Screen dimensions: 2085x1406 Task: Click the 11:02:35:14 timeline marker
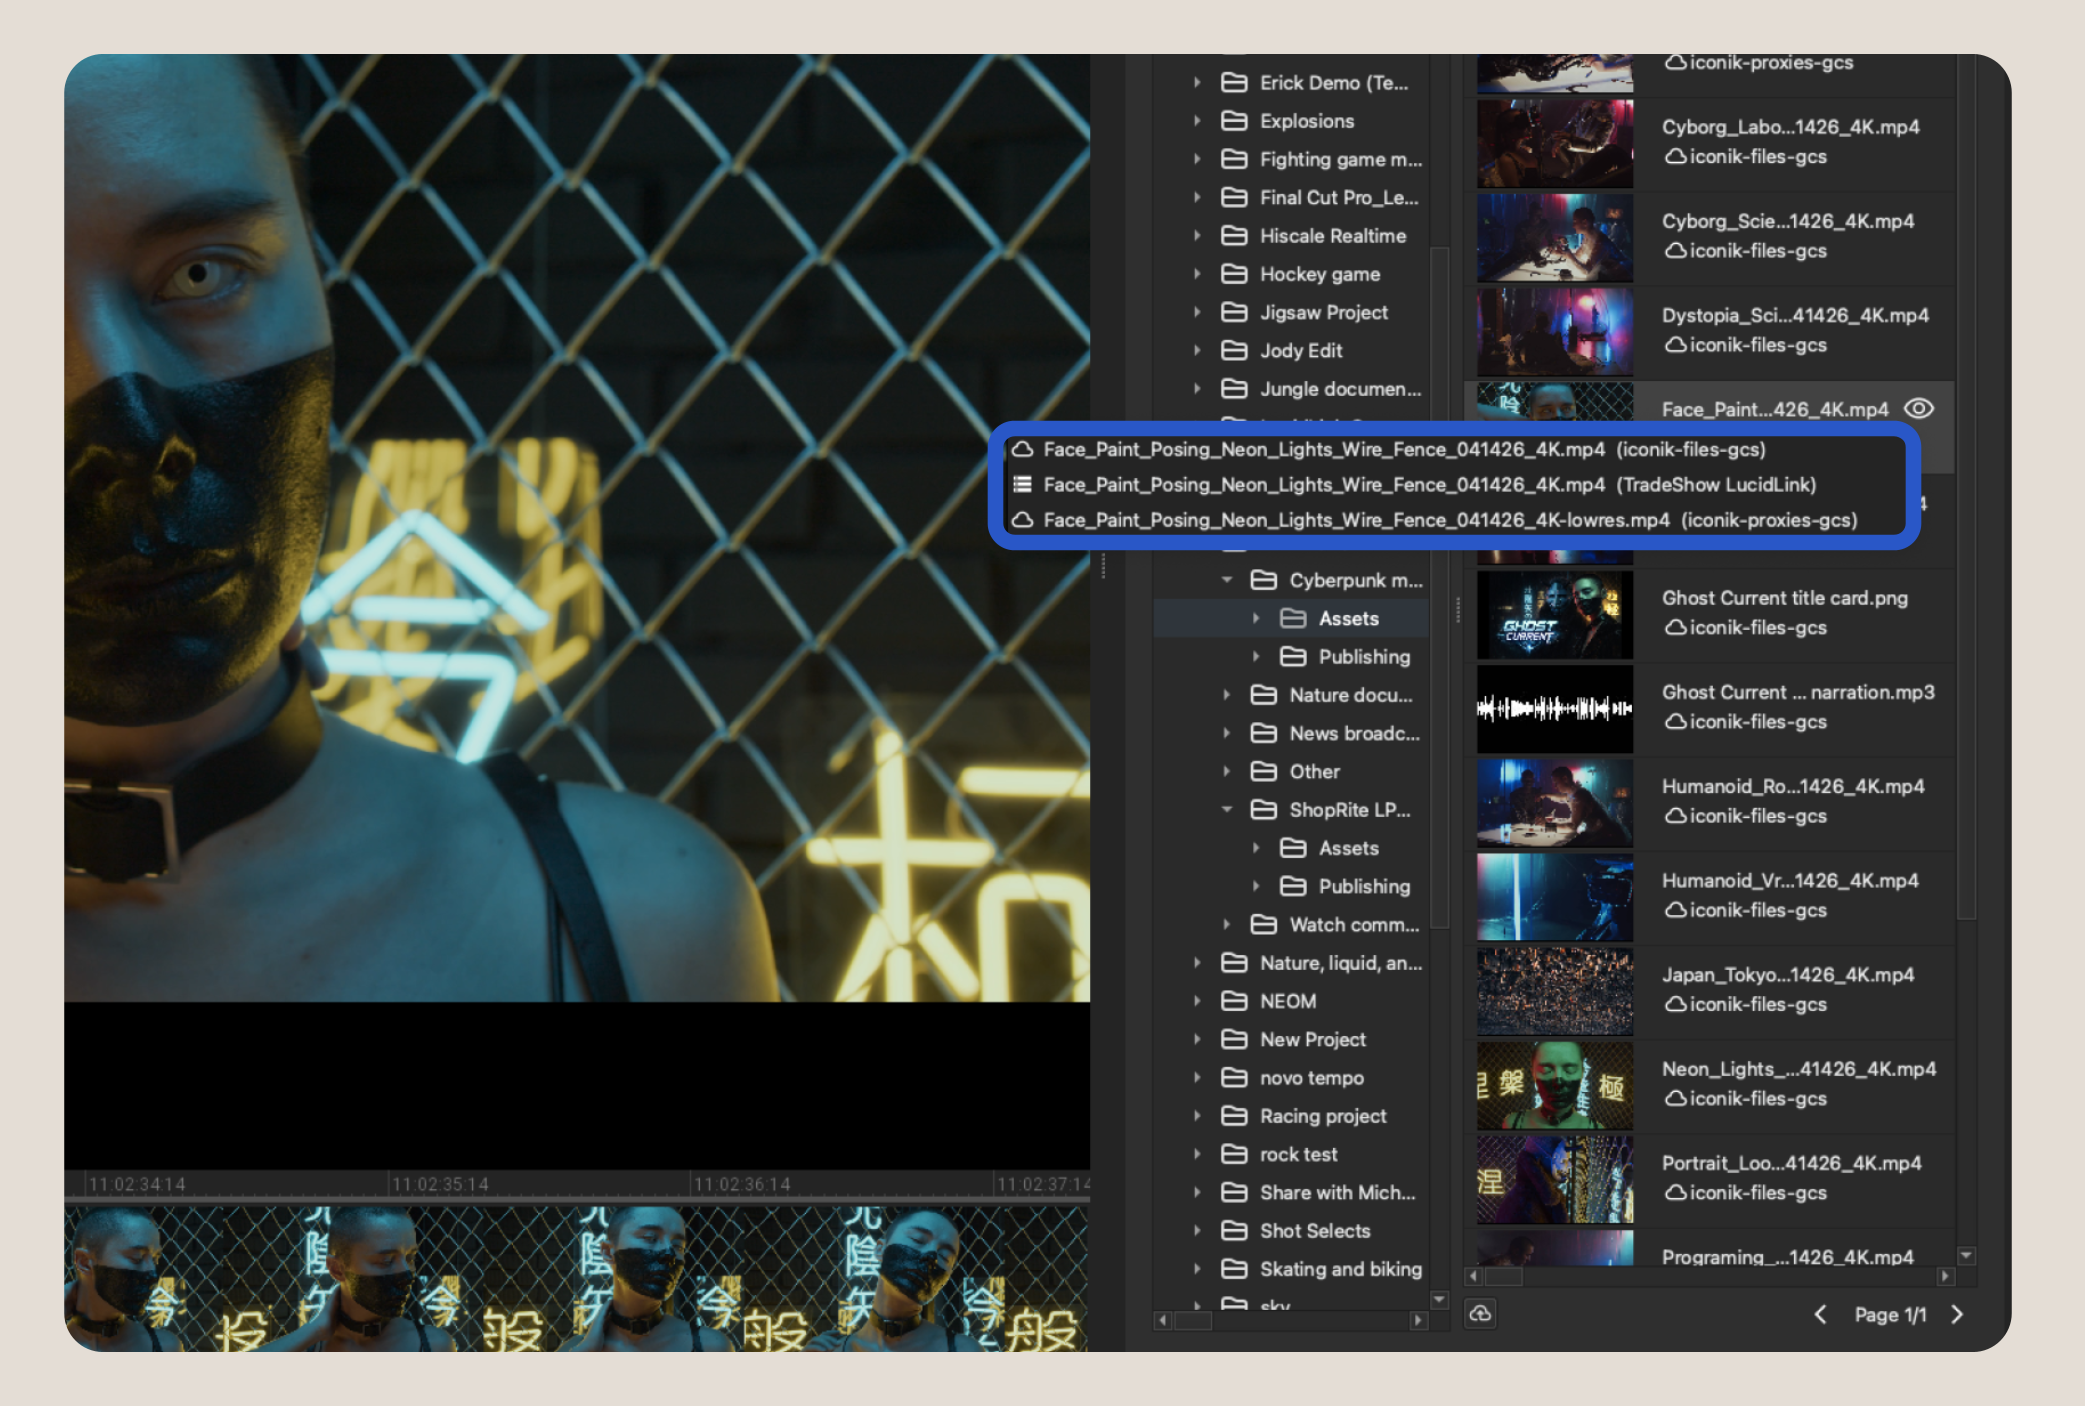(x=439, y=1184)
